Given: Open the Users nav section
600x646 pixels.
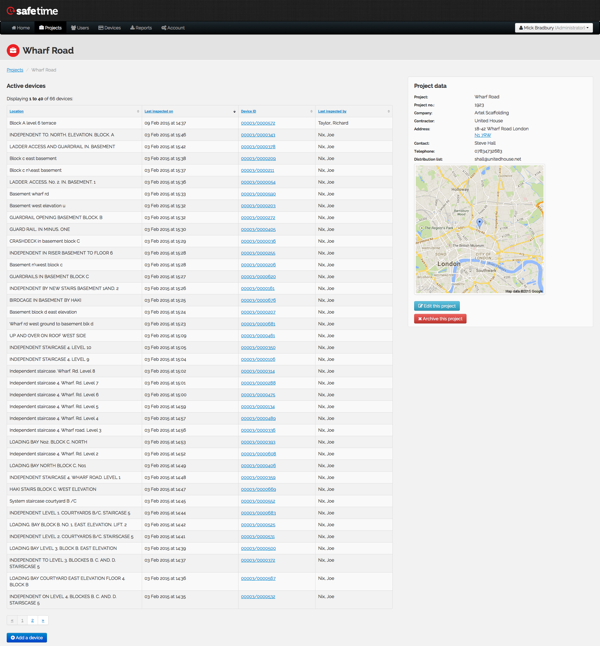Looking at the screenshot, I should tap(80, 28).
